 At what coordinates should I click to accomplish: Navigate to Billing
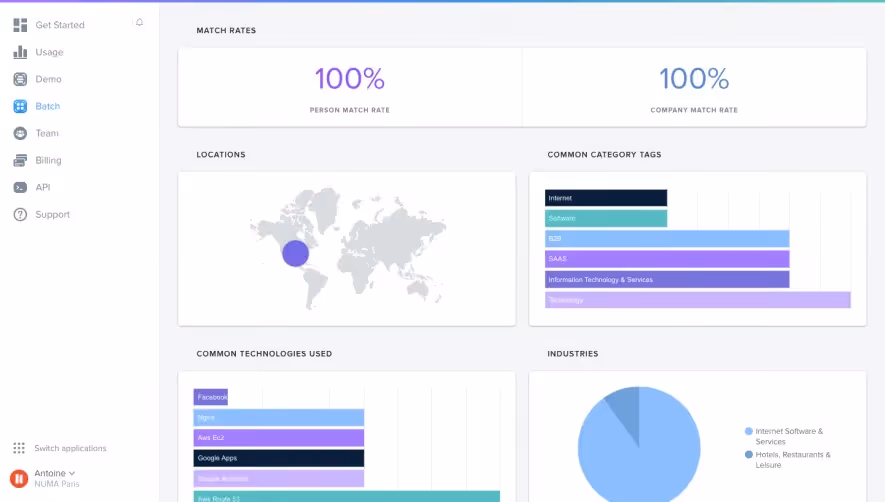48,160
